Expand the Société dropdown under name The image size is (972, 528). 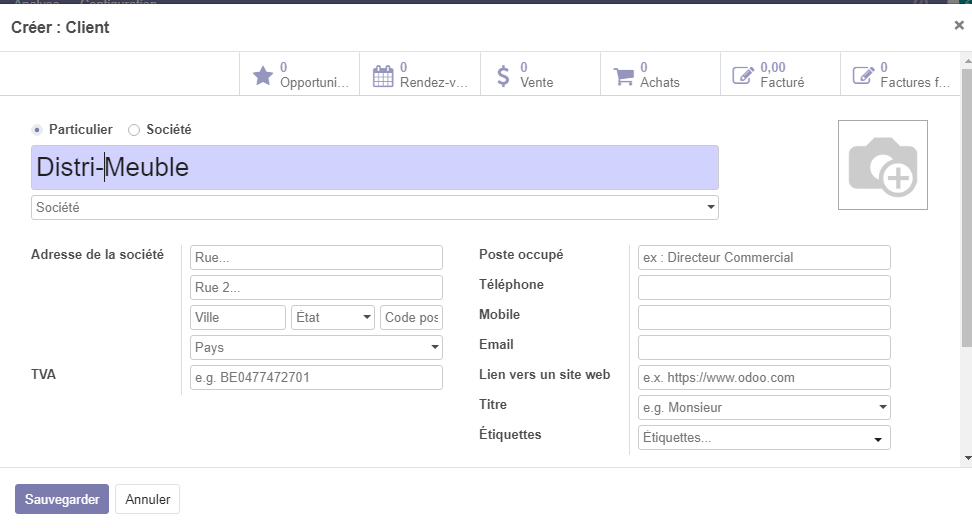[711, 208]
